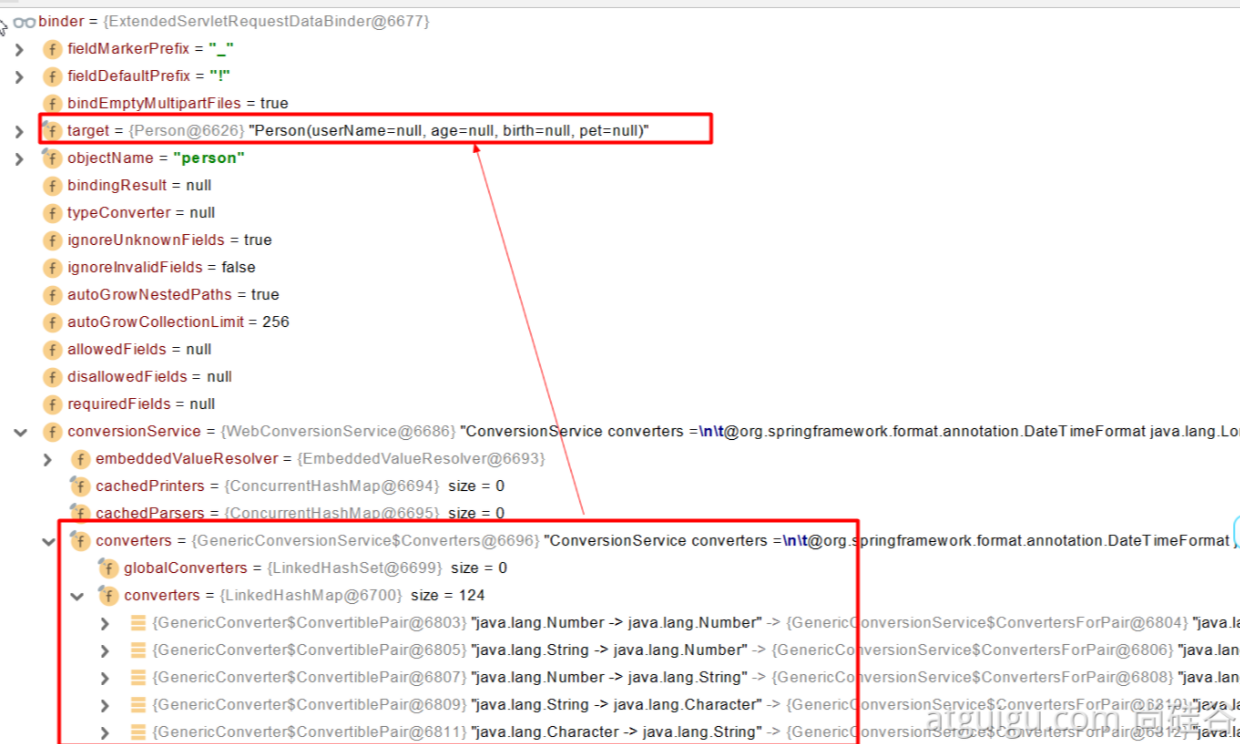Expand the String -> Character pair entry
The height and width of the screenshot is (744, 1240).
coord(105,705)
